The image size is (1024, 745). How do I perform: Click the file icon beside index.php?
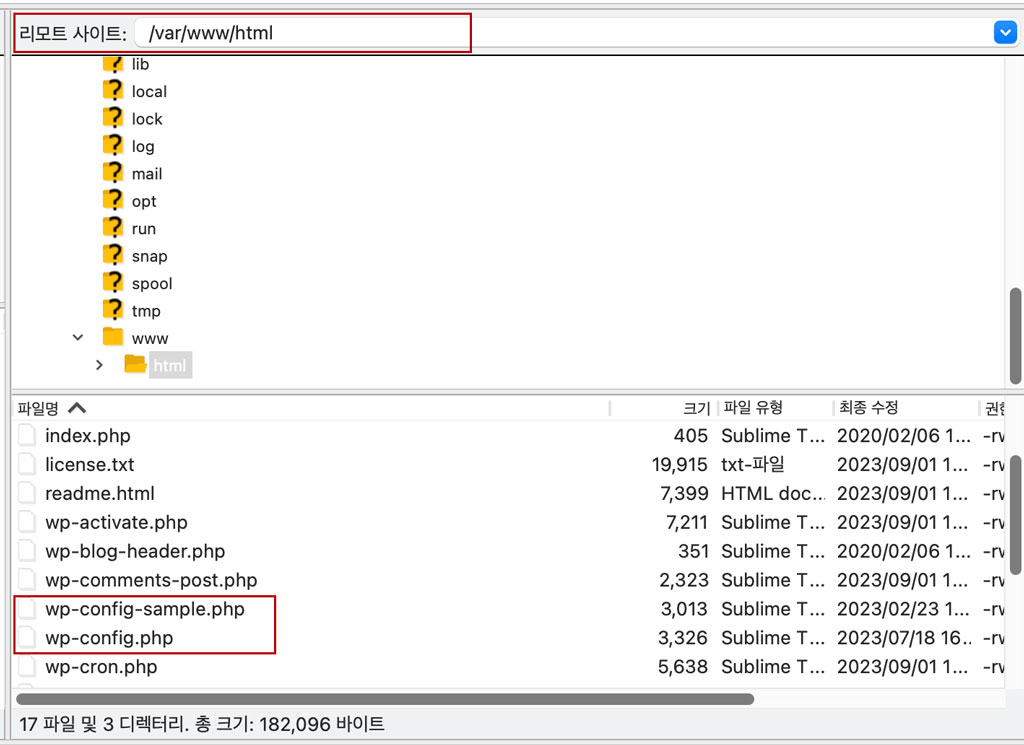pyautogui.click(x=27, y=436)
